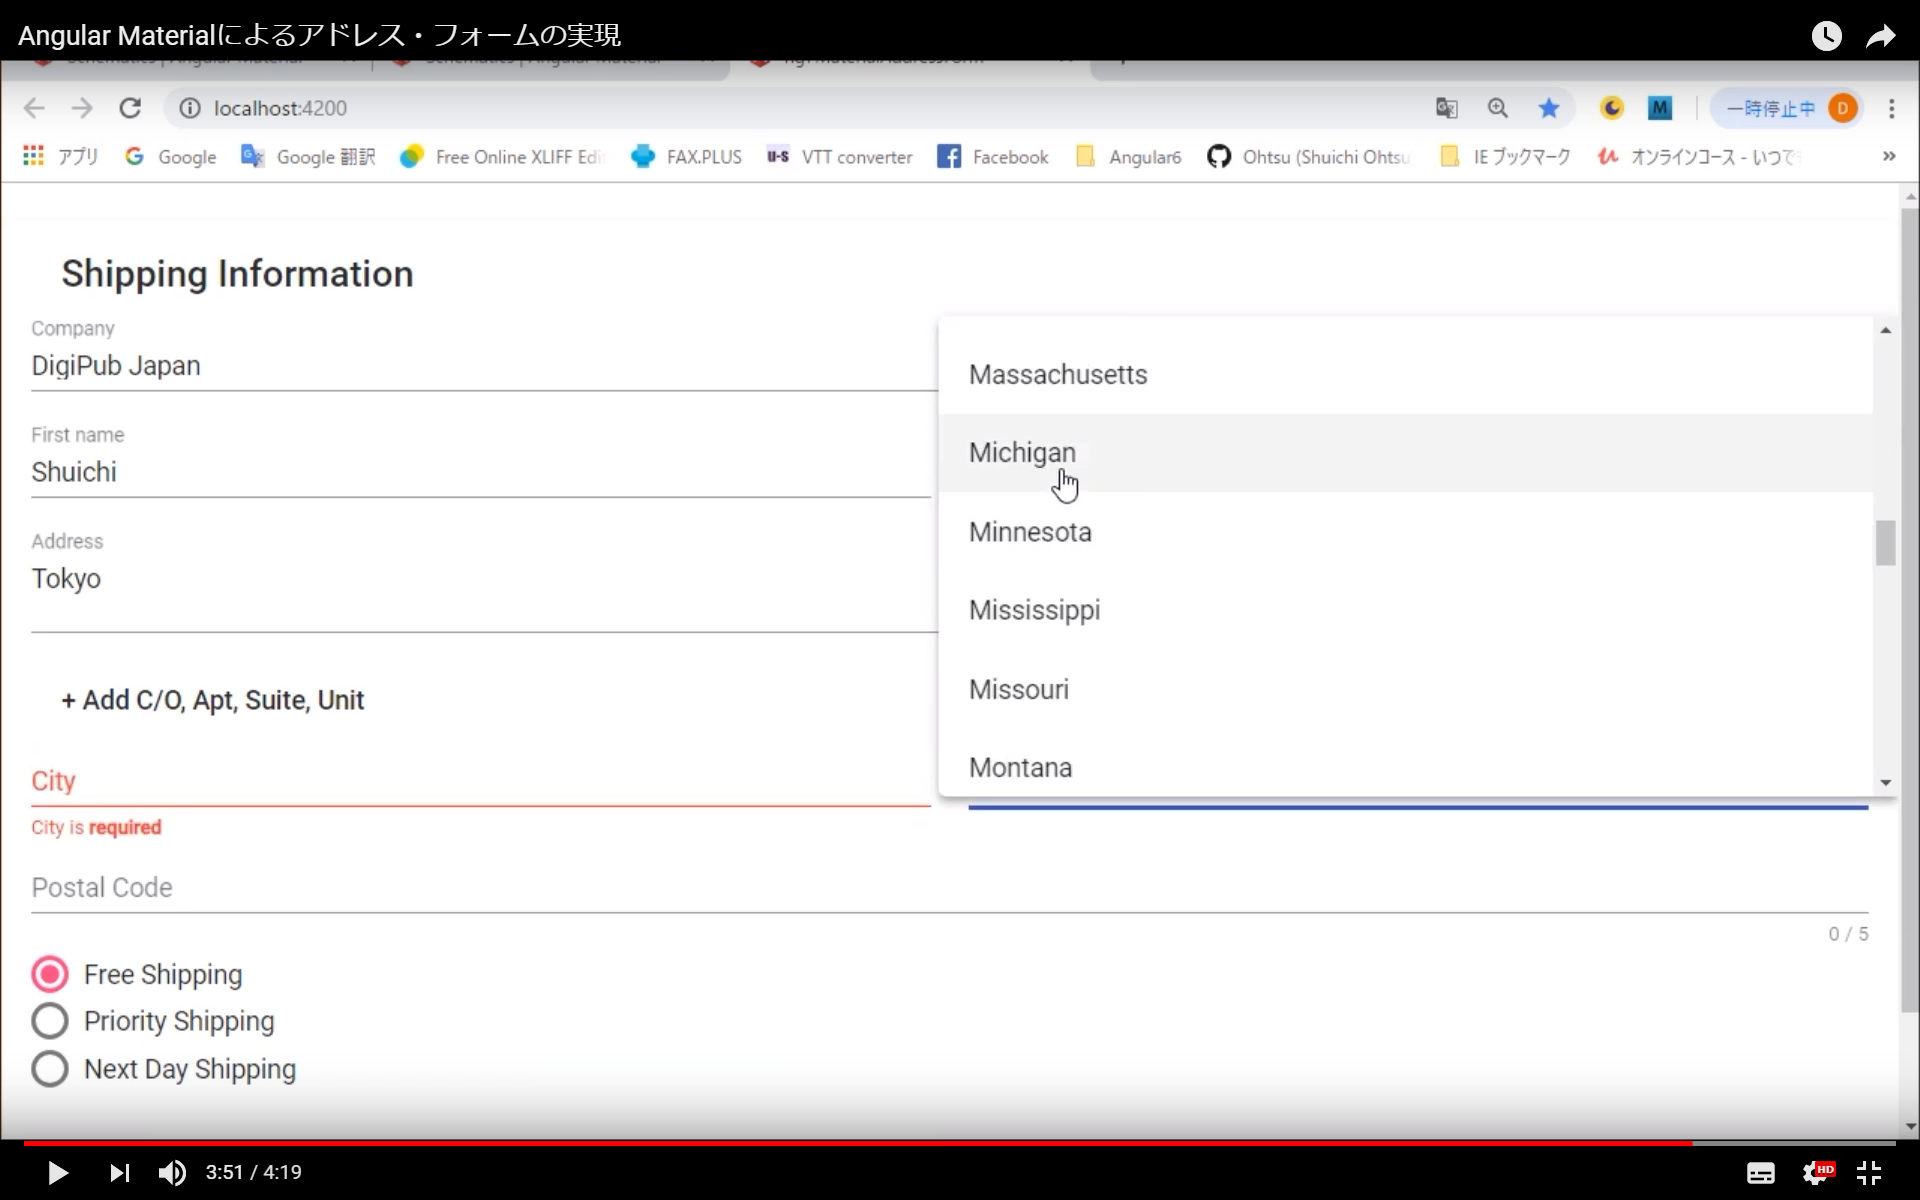Open the Facebook bookmark
This screenshot has width=1920, height=1200.
tap(992, 157)
